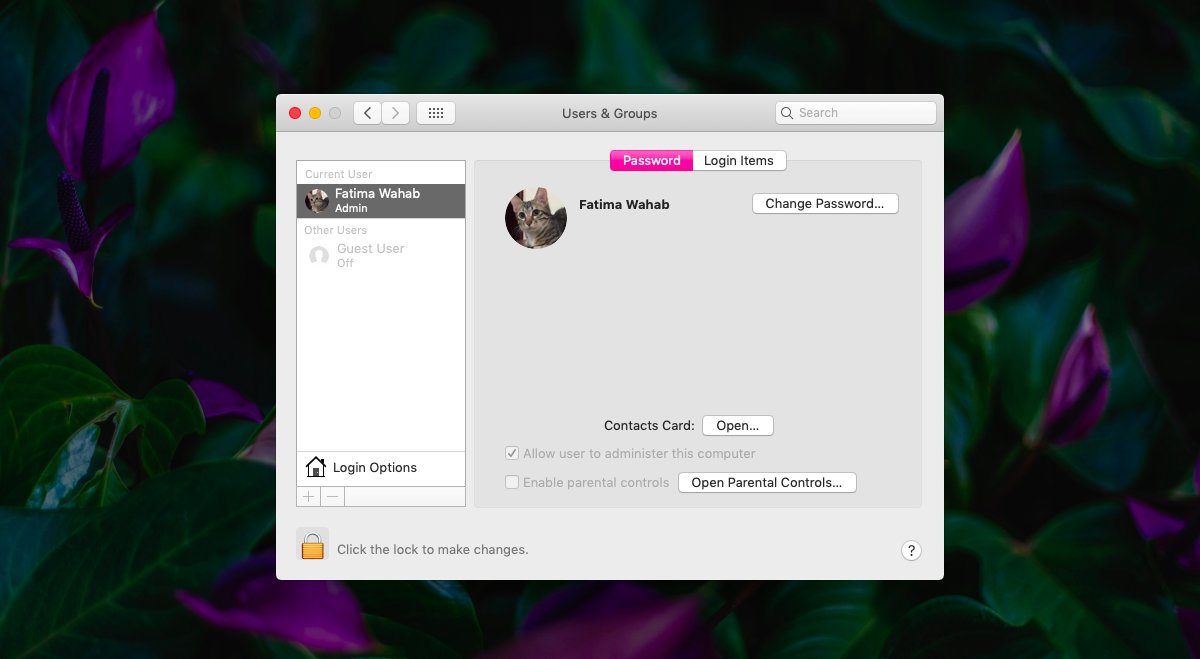The image size is (1200, 659).
Task: Minimize the Users & Groups window
Action: (x=315, y=113)
